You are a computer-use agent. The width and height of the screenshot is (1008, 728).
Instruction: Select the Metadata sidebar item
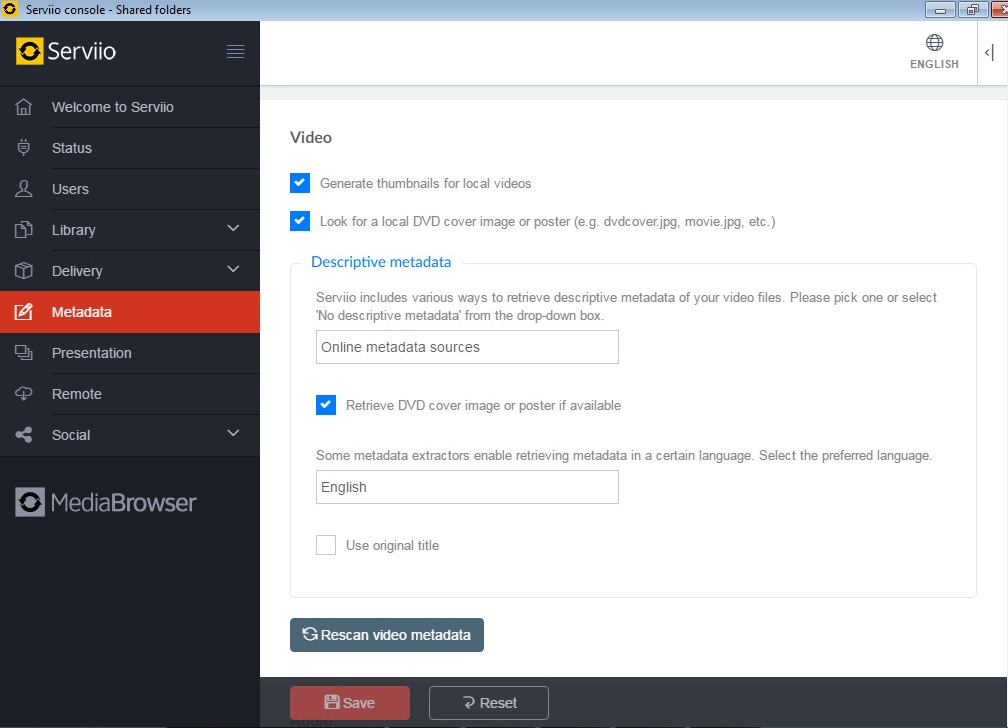tap(130, 312)
